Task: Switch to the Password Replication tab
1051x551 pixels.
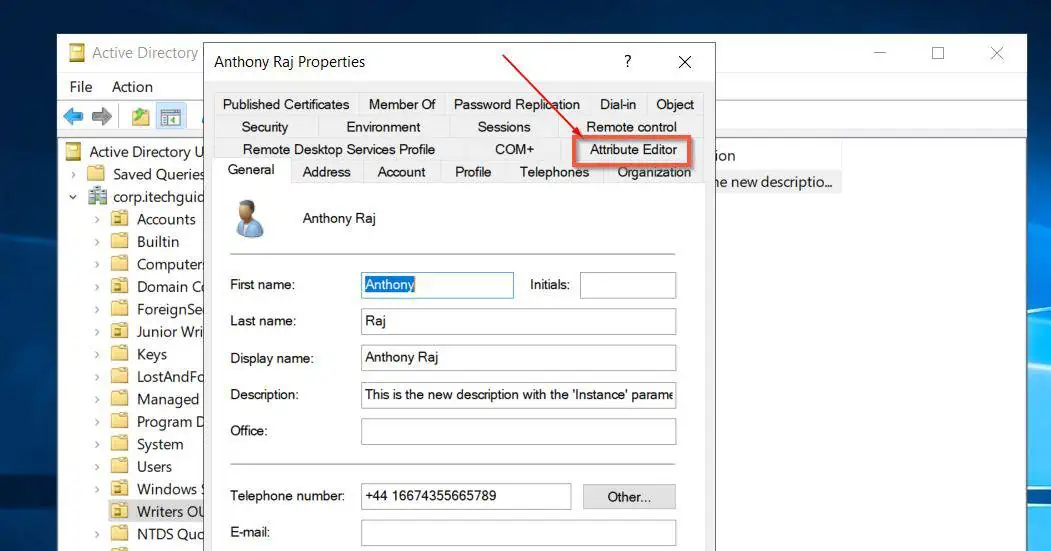Action: (516, 105)
